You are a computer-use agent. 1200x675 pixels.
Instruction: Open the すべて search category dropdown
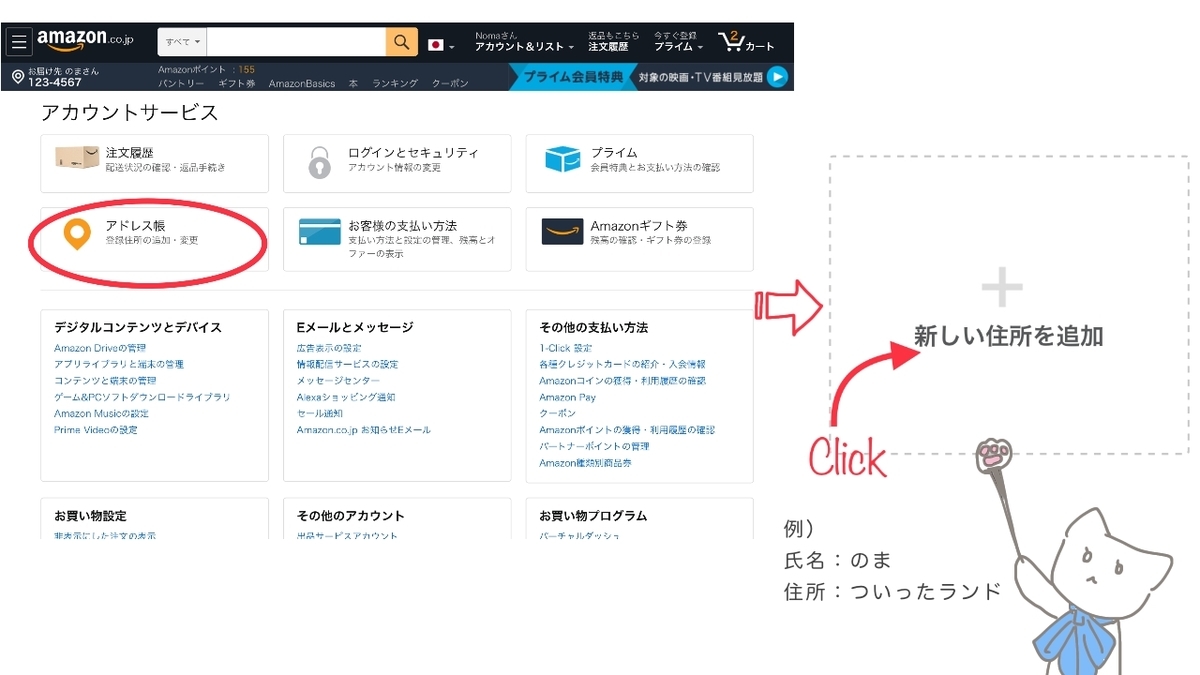coord(183,42)
